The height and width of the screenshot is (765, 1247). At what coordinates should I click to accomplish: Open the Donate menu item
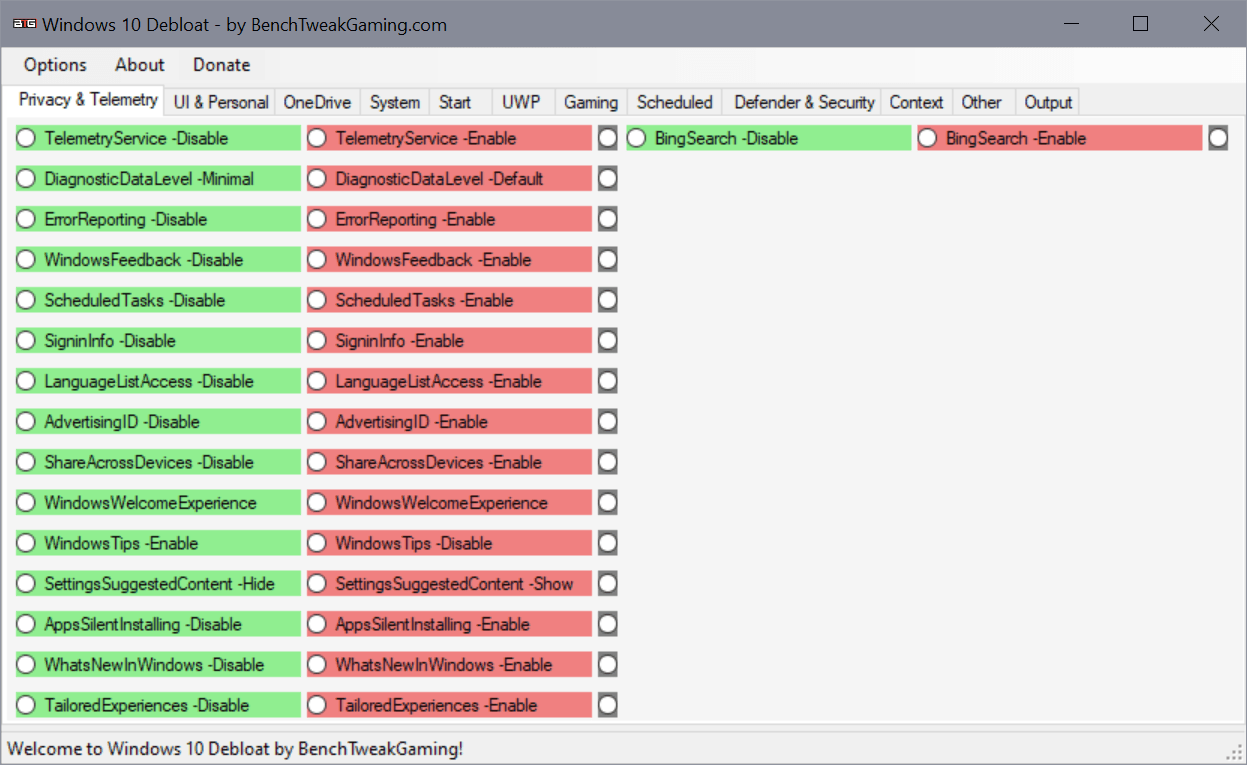[222, 65]
